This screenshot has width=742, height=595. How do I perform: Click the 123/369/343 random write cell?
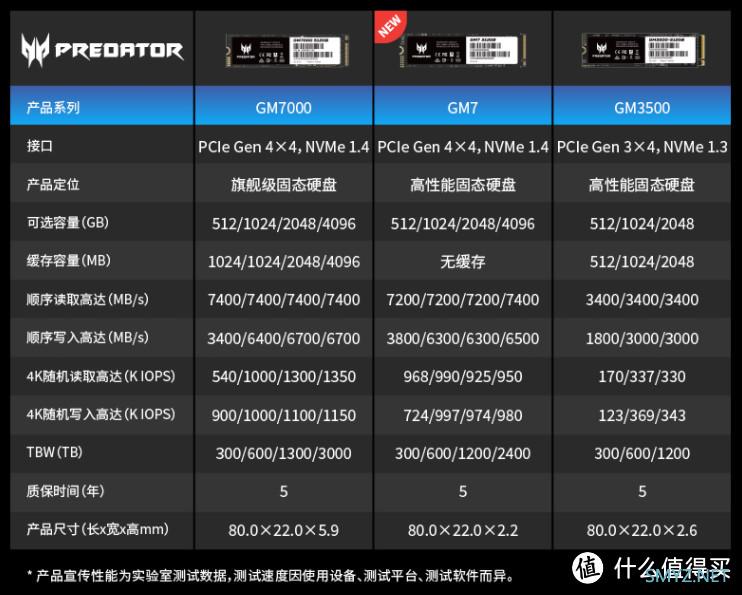[x=642, y=416]
